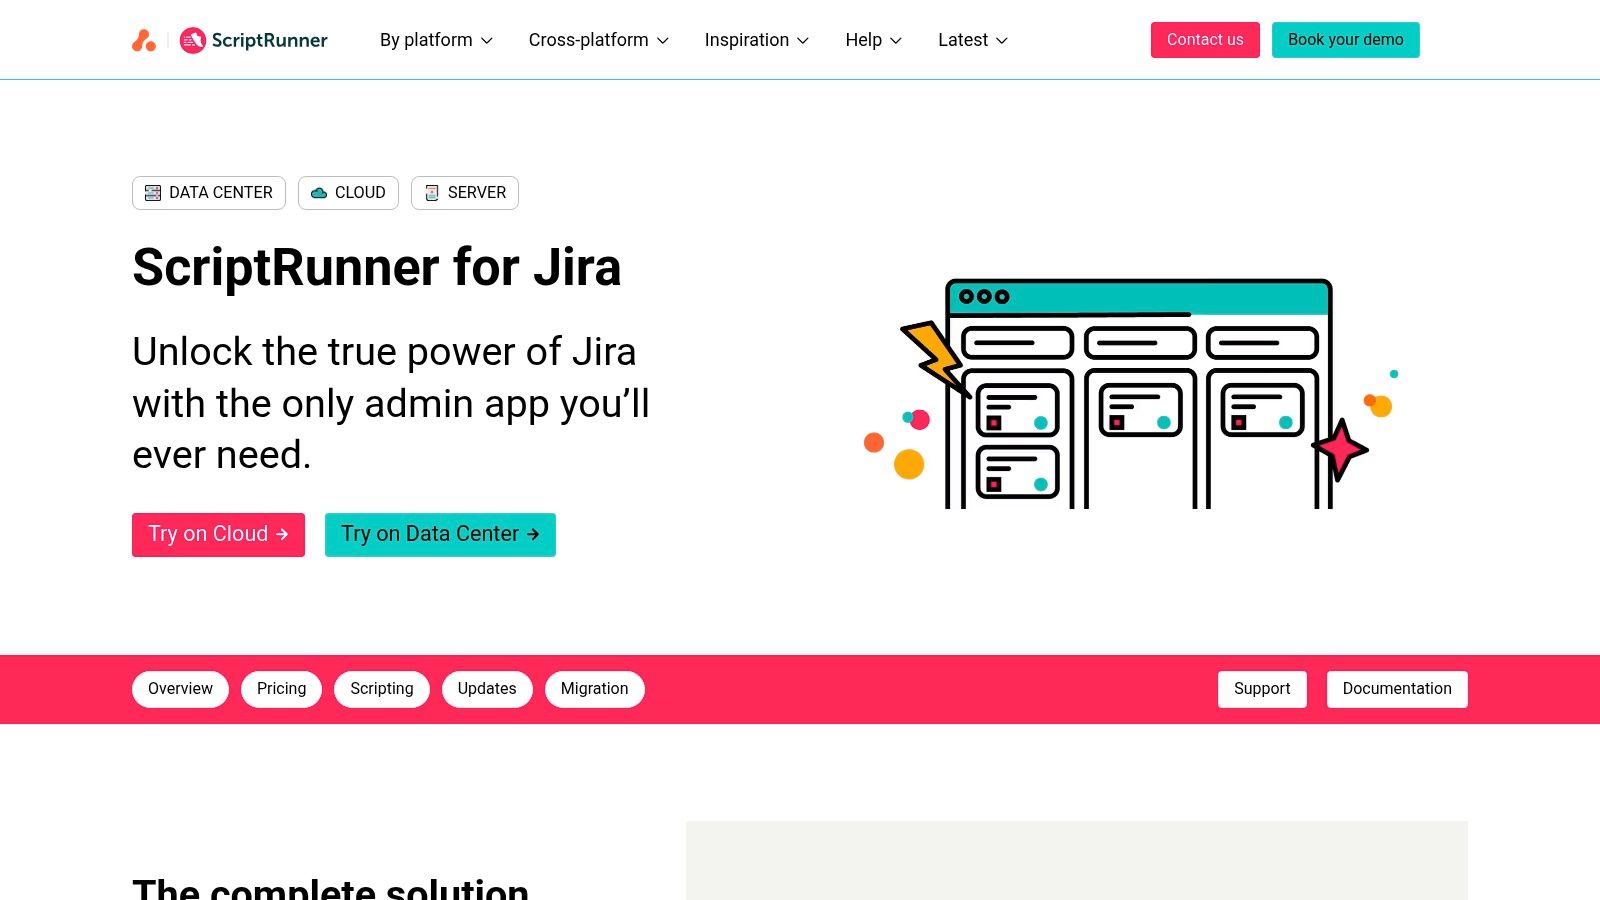The image size is (1600, 900).
Task: Open the Documentation link
Action: 1397,688
